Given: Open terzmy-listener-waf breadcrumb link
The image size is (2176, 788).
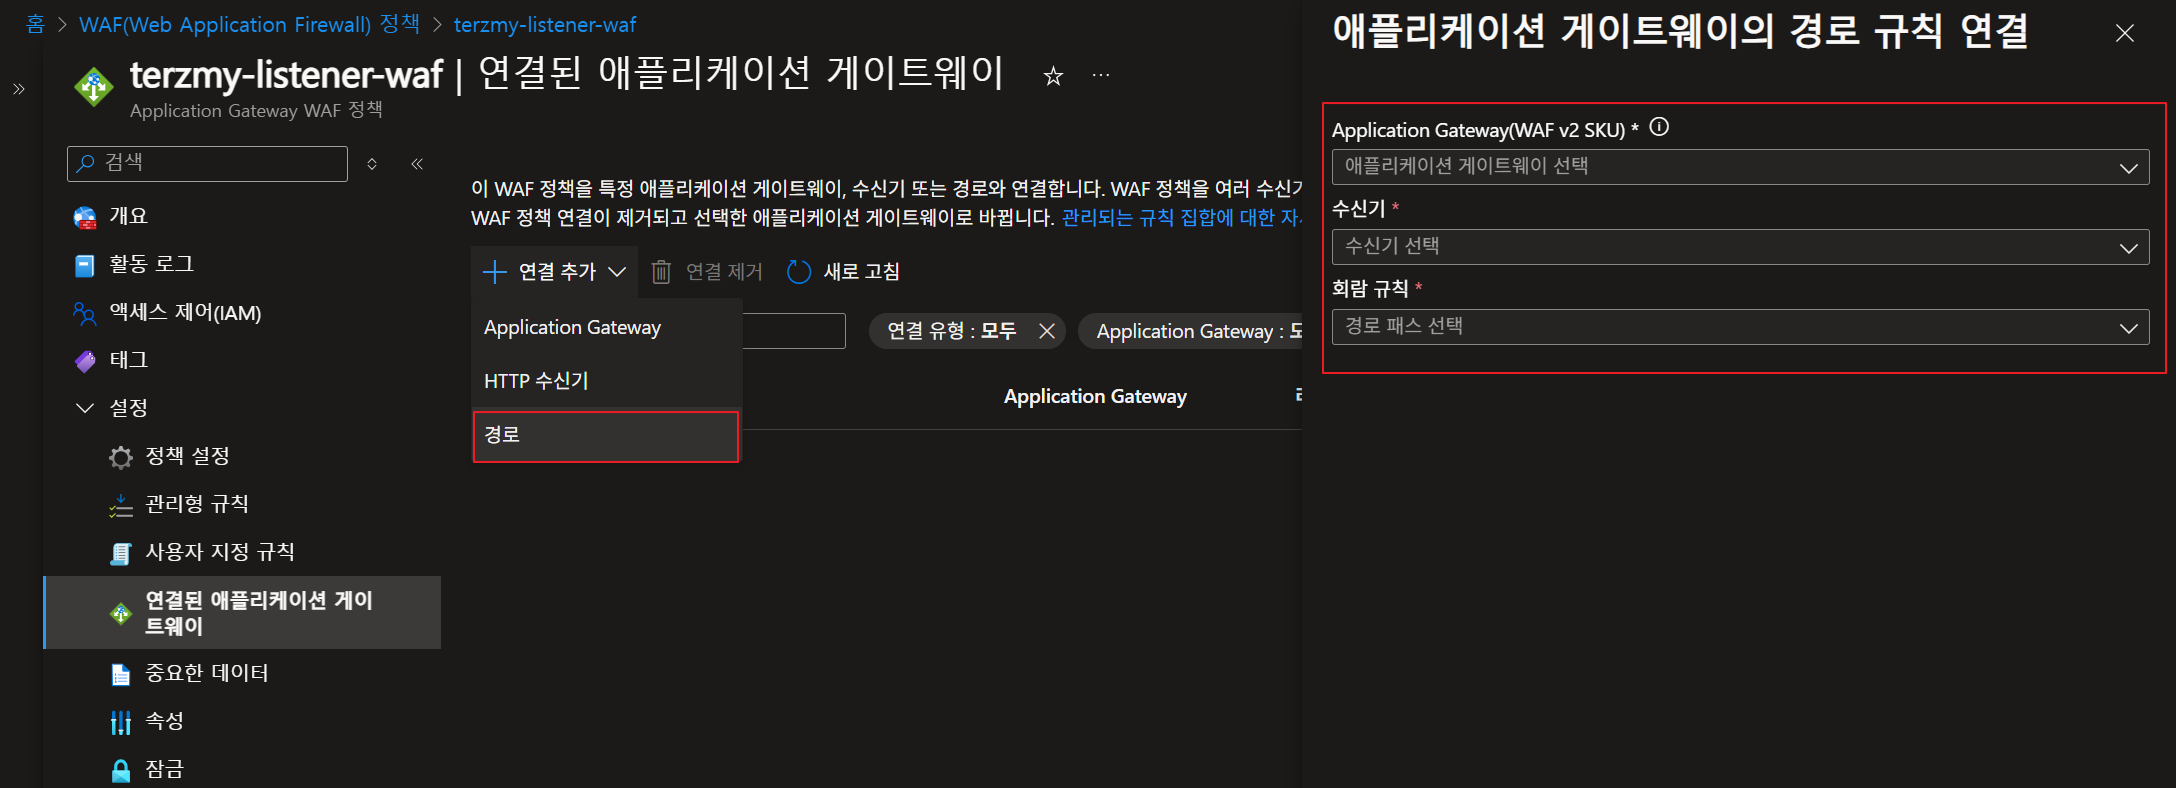Looking at the screenshot, I should pyautogui.click(x=545, y=24).
